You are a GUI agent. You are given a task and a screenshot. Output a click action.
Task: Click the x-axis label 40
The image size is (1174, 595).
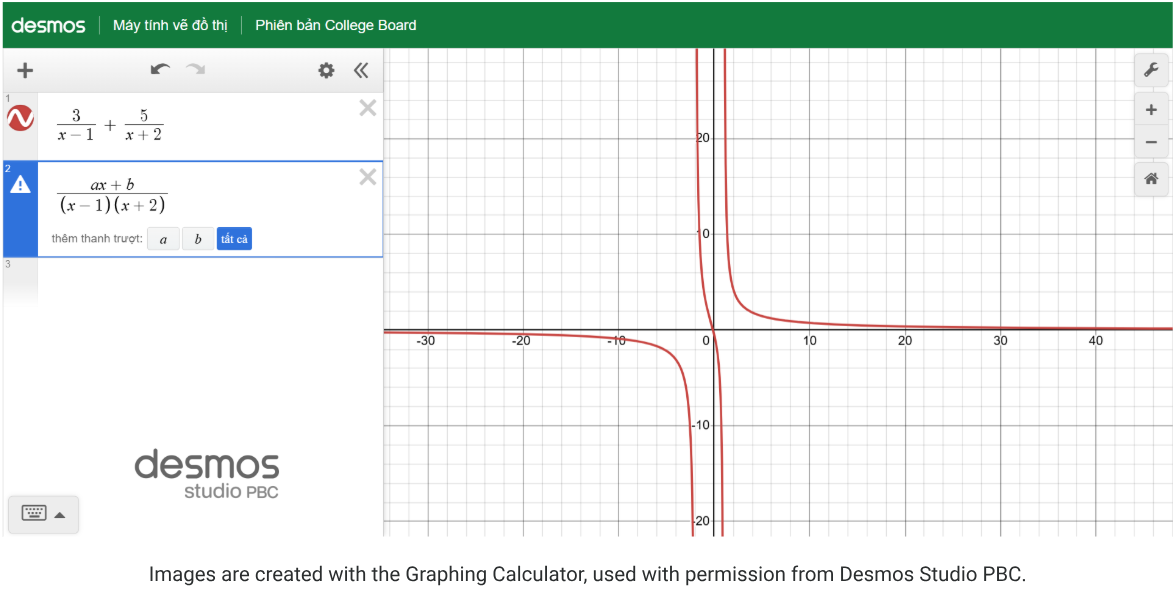pos(1096,341)
